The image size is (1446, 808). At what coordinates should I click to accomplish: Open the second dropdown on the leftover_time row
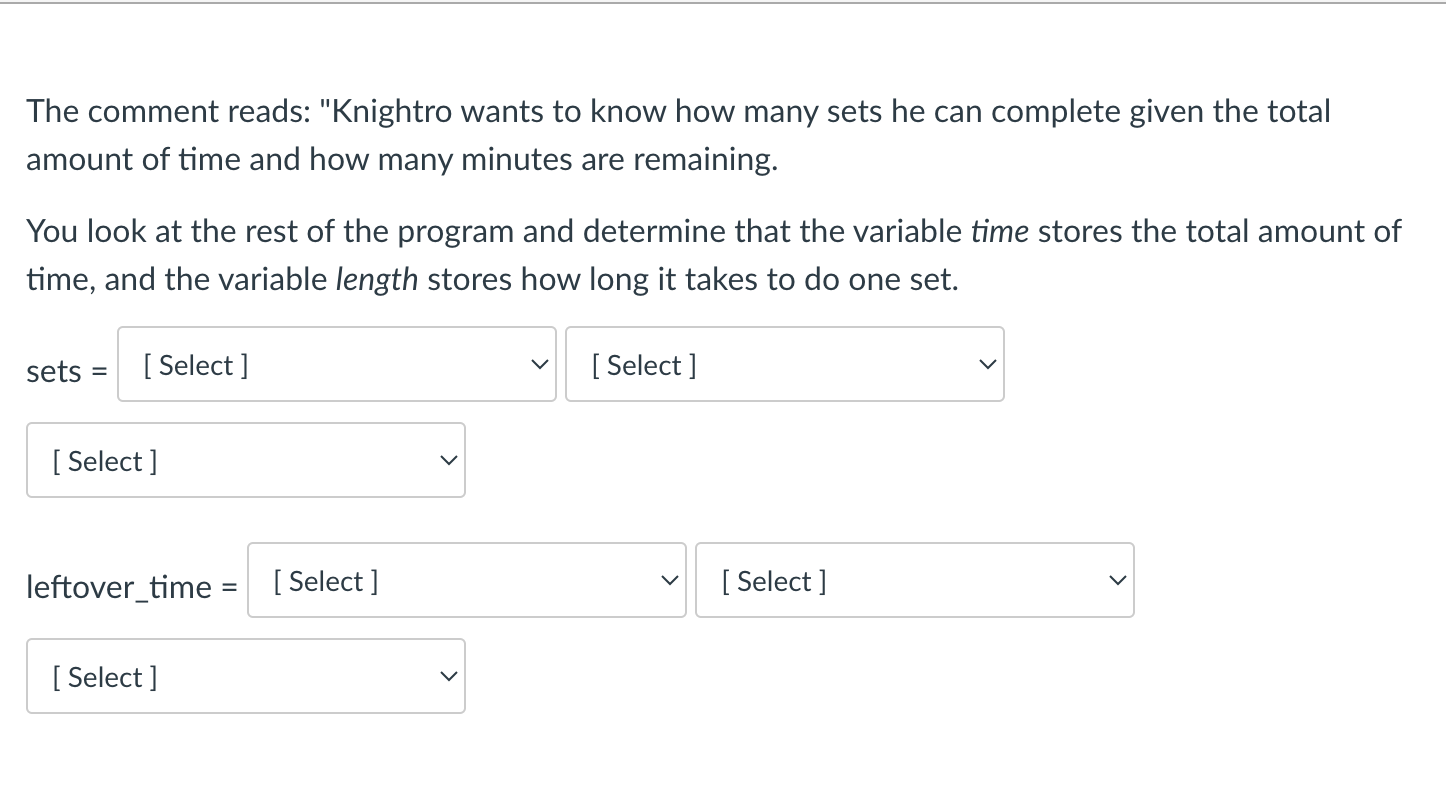[x=914, y=581]
